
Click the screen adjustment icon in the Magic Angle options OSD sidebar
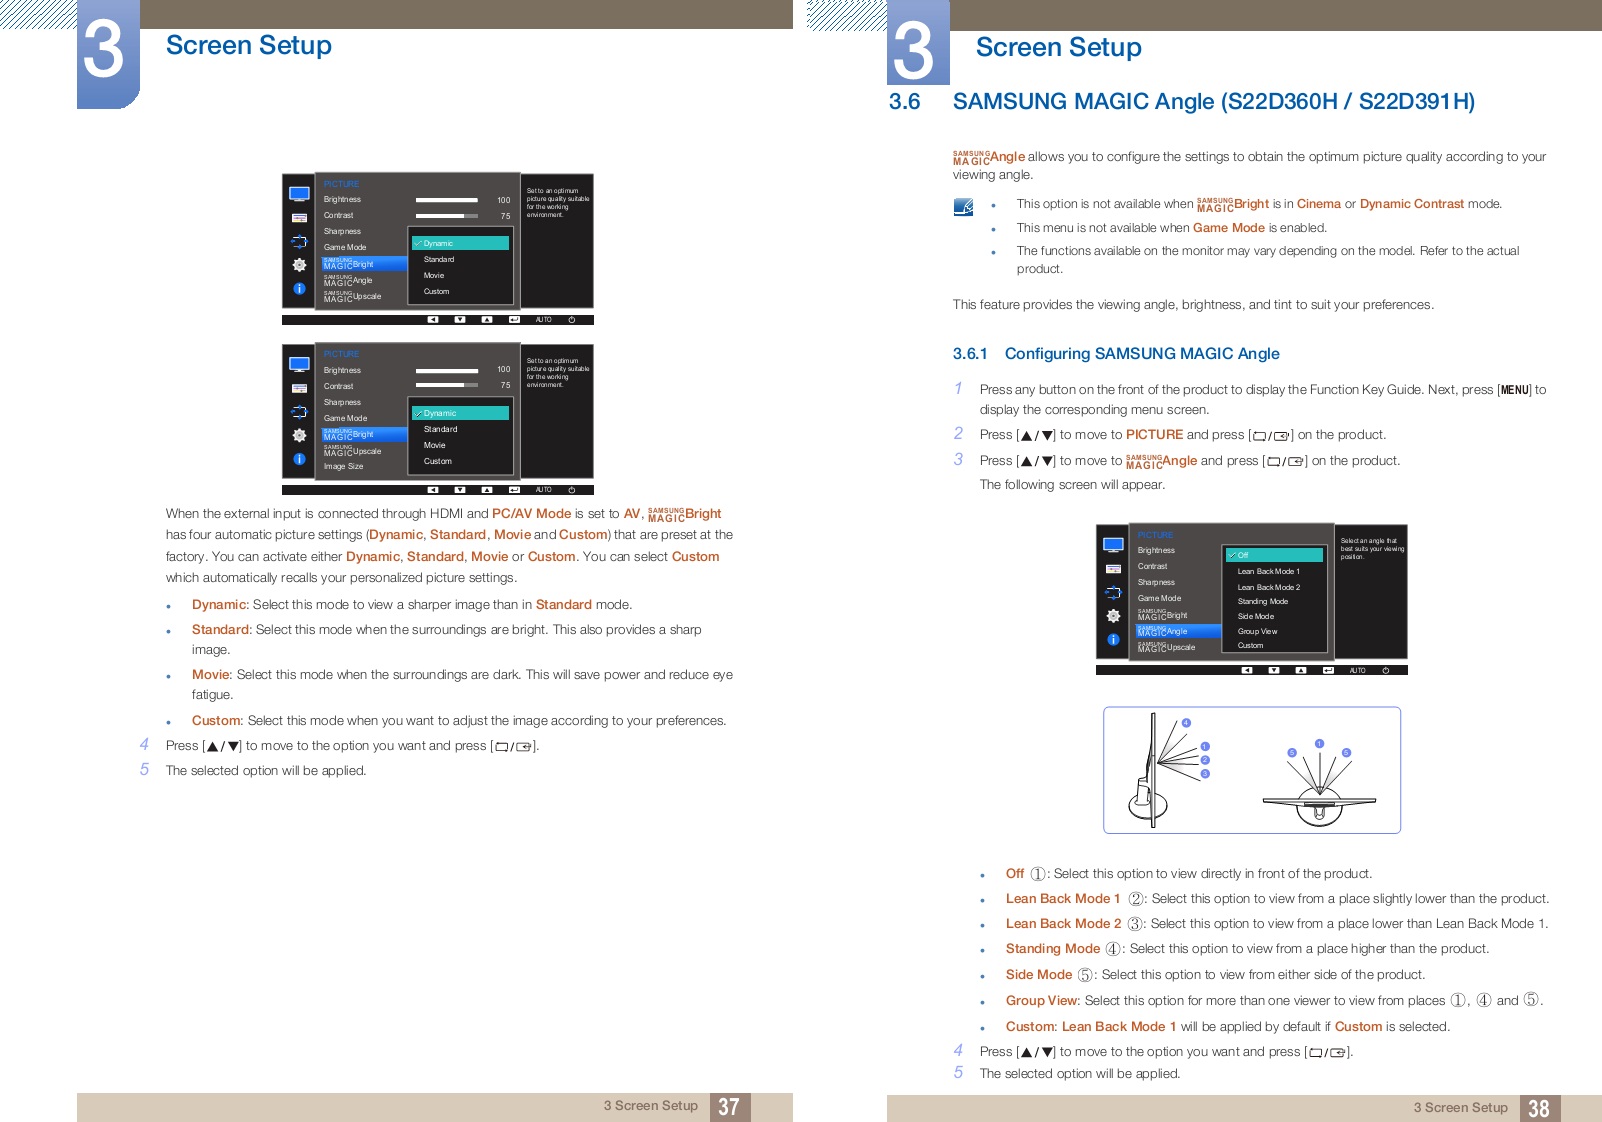point(1113,569)
